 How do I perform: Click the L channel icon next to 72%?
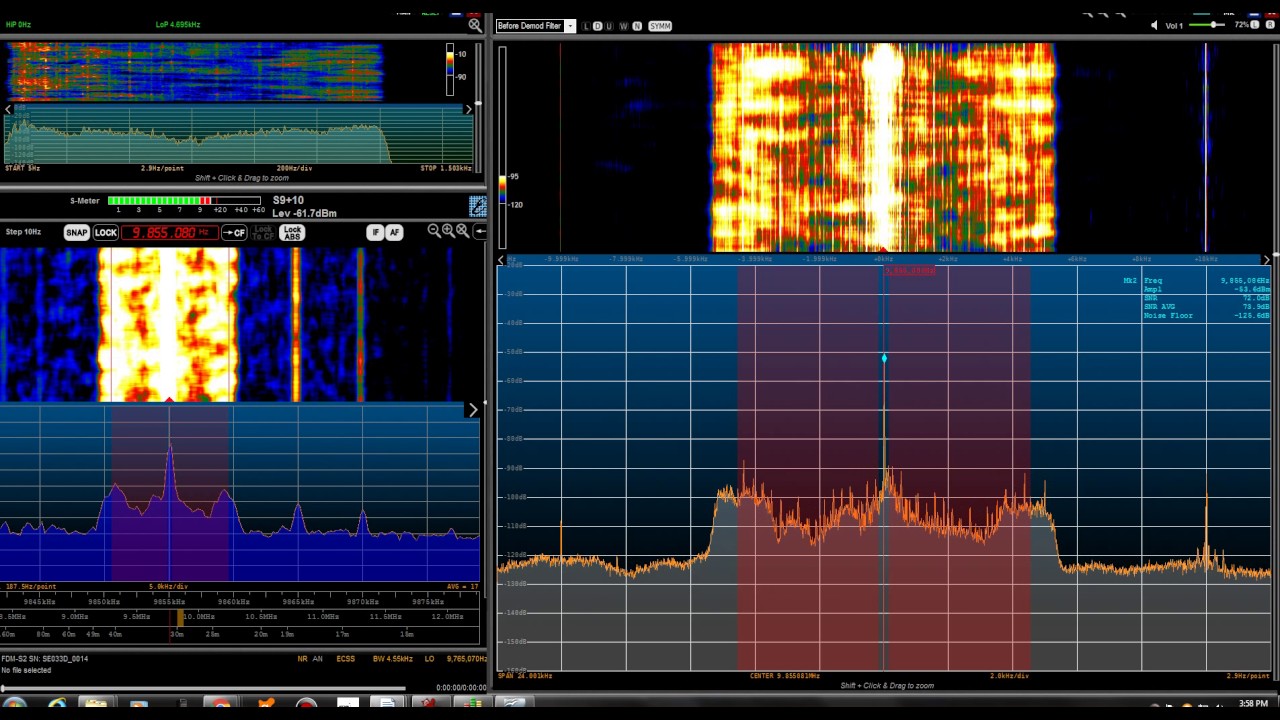tap(1254, 25)
